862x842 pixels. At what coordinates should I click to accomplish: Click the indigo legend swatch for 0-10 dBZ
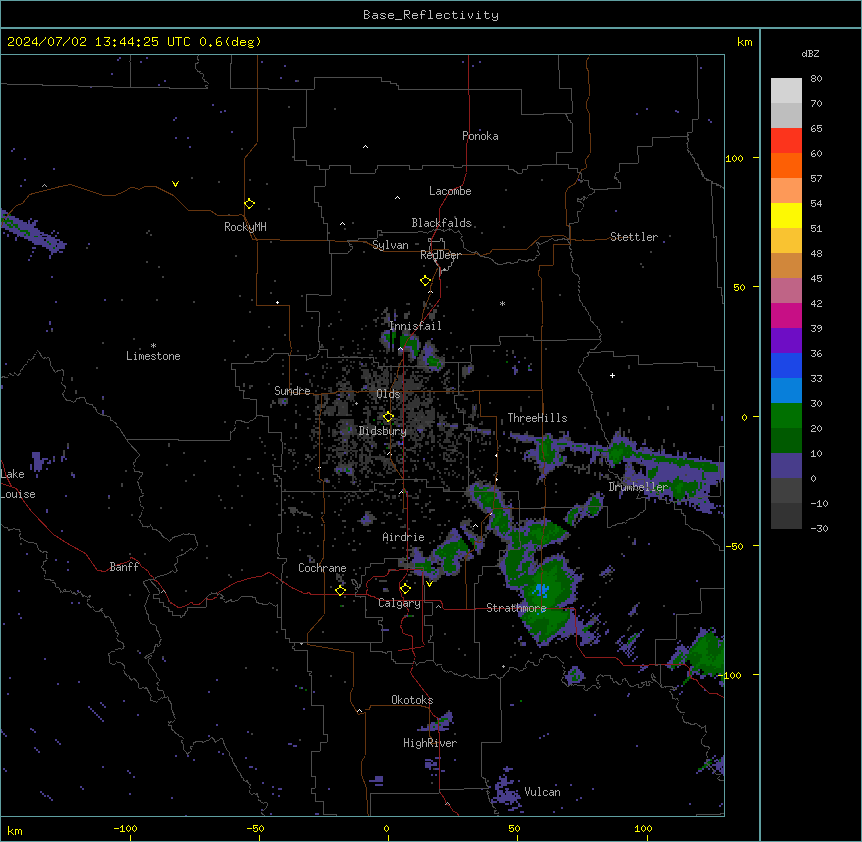pyautogui.click(x=786, y=466)
